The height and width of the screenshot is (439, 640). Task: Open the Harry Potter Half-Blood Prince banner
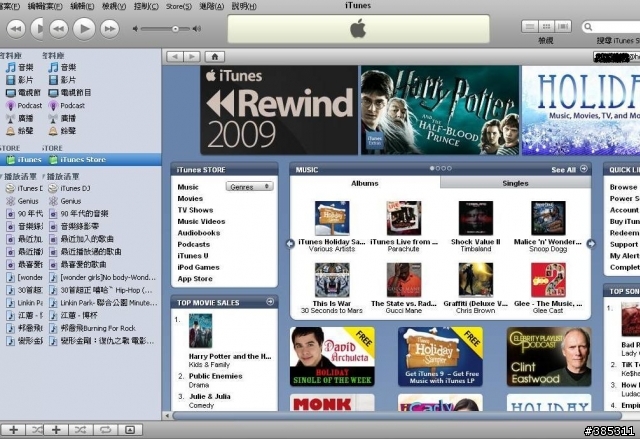coord(440,110)
